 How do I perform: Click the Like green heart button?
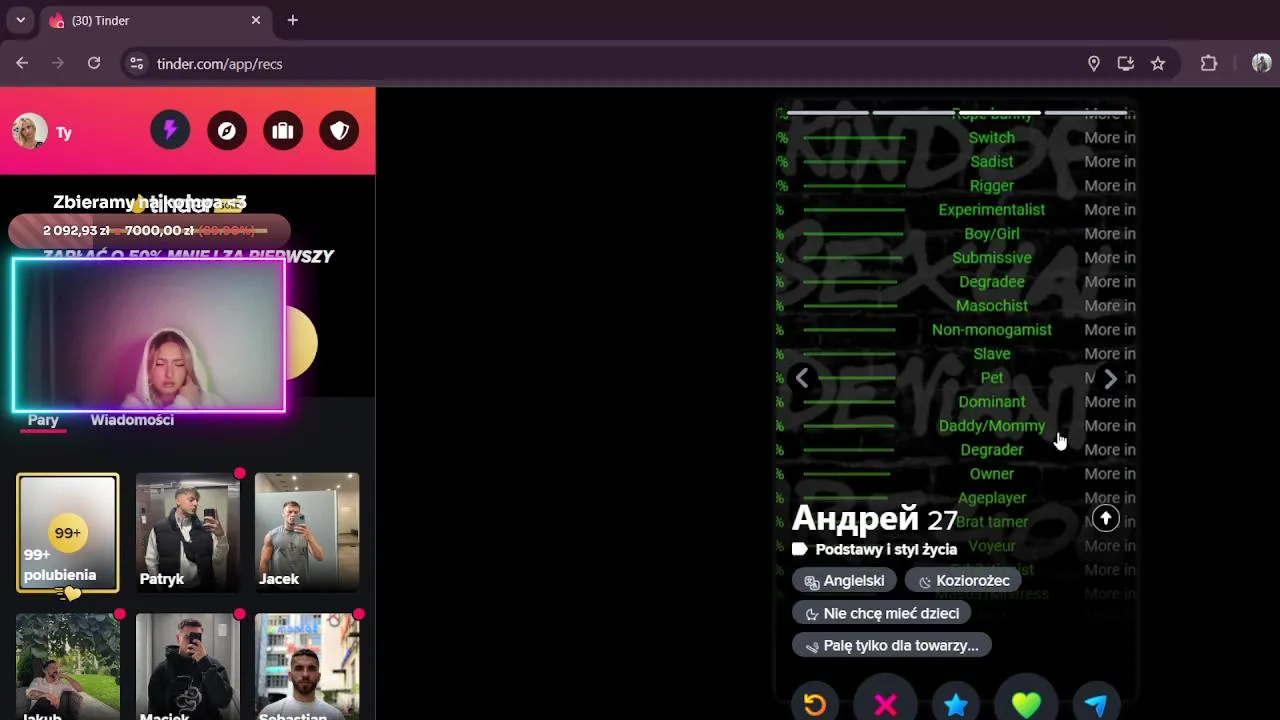click(x=1026, y=704)
